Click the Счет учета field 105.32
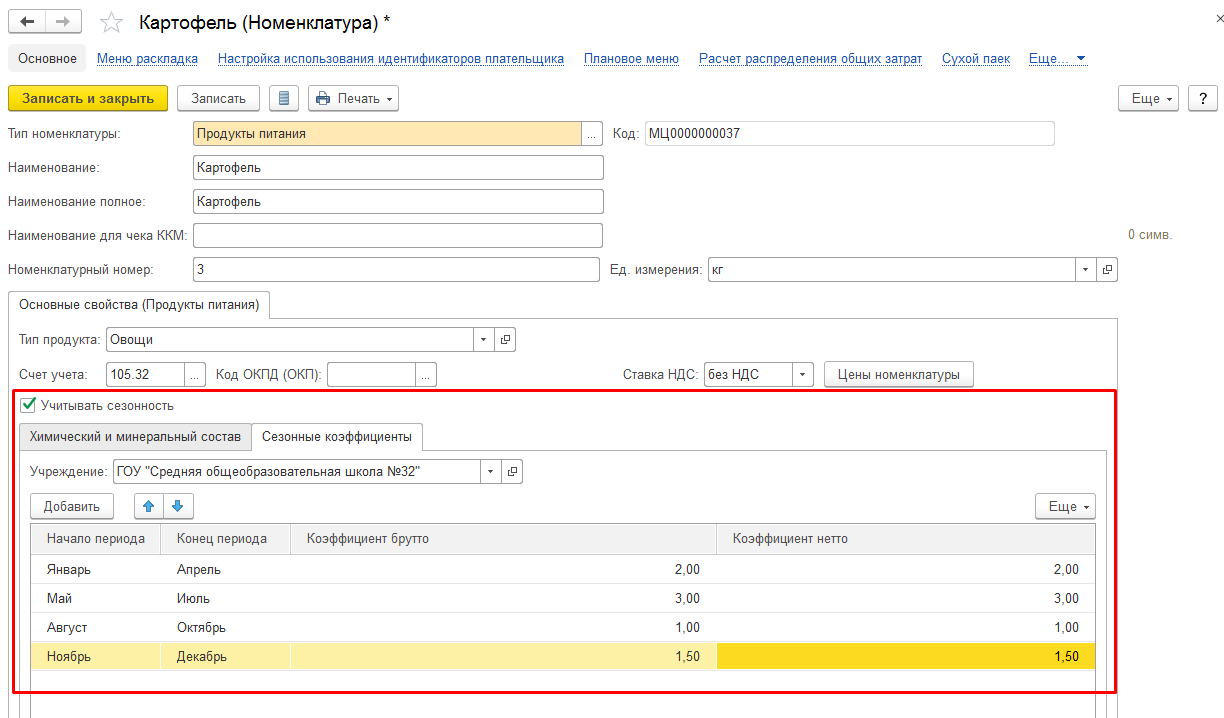Screen dimensions: 1224x718 (x=145, y=375)
